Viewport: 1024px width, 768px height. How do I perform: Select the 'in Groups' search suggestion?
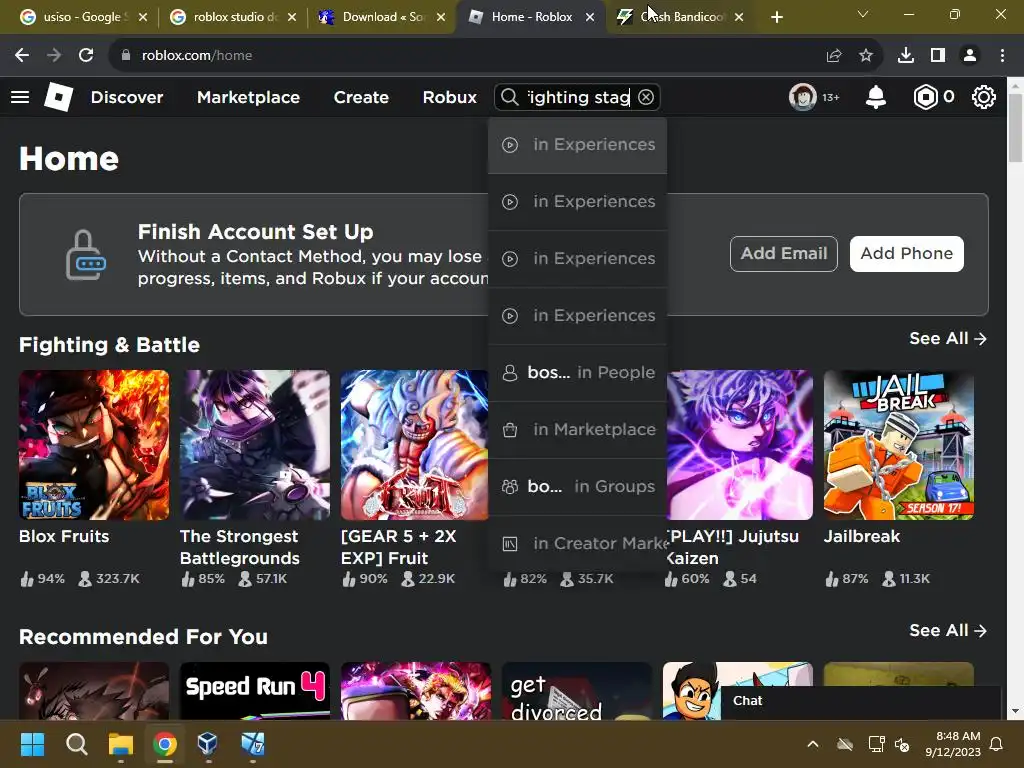point(577,487)
